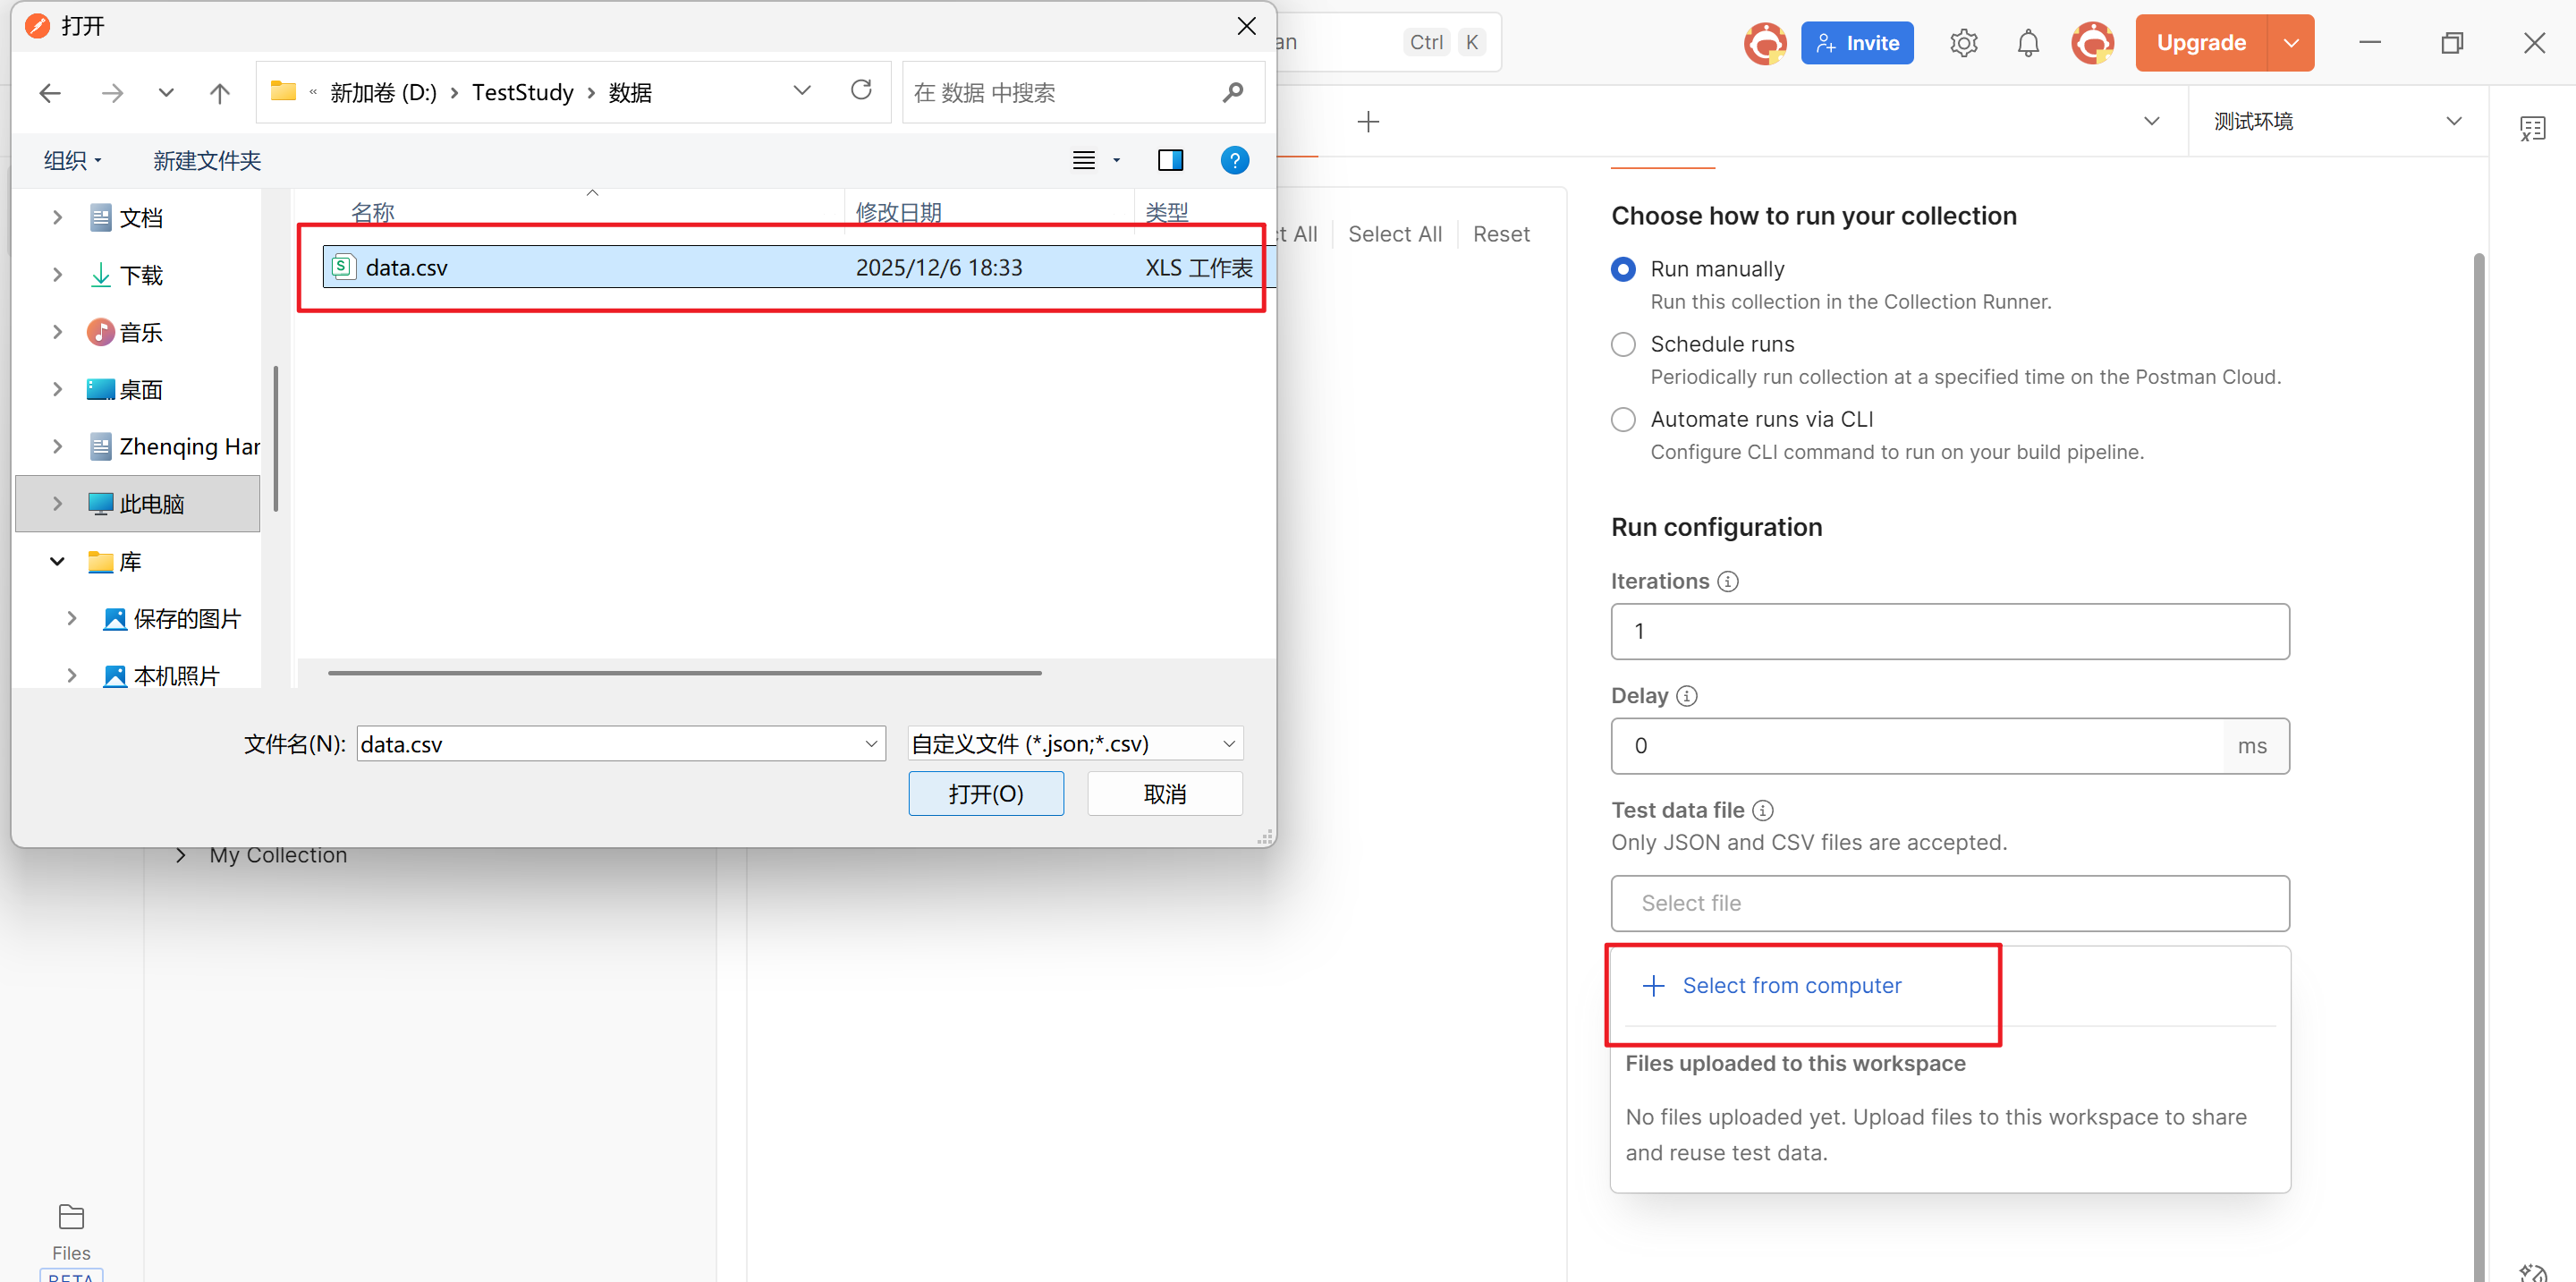Click the Invite button in Postman

(x=1856, y=43)
